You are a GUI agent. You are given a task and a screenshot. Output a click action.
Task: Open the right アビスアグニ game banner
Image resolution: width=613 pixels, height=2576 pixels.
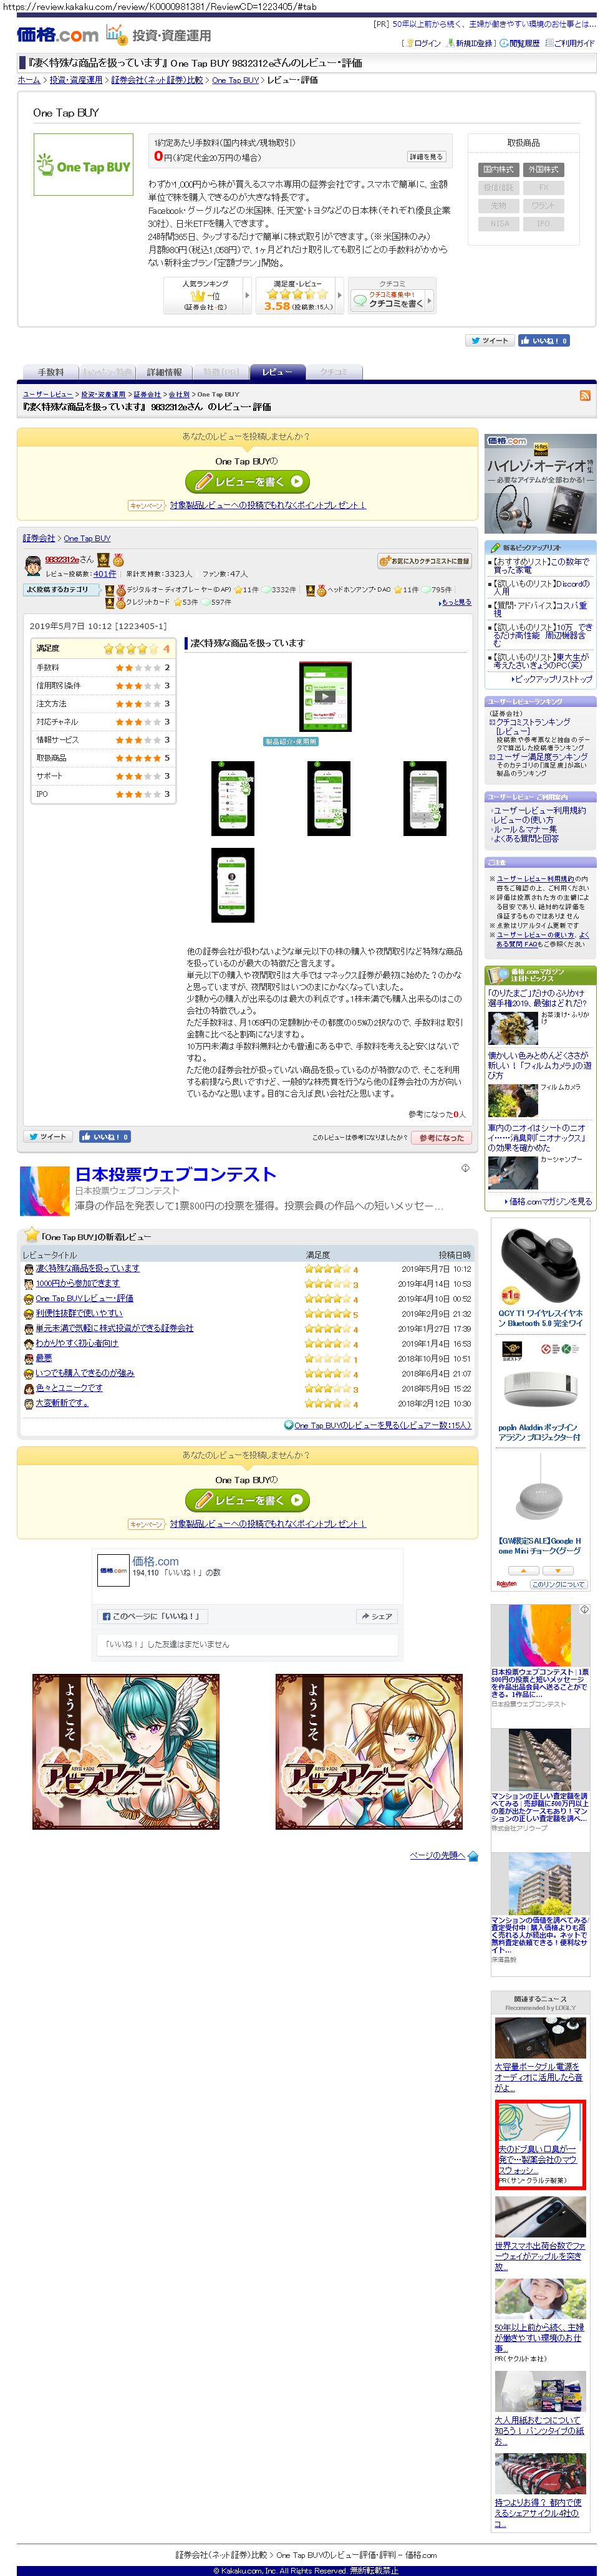[369, 1751]
